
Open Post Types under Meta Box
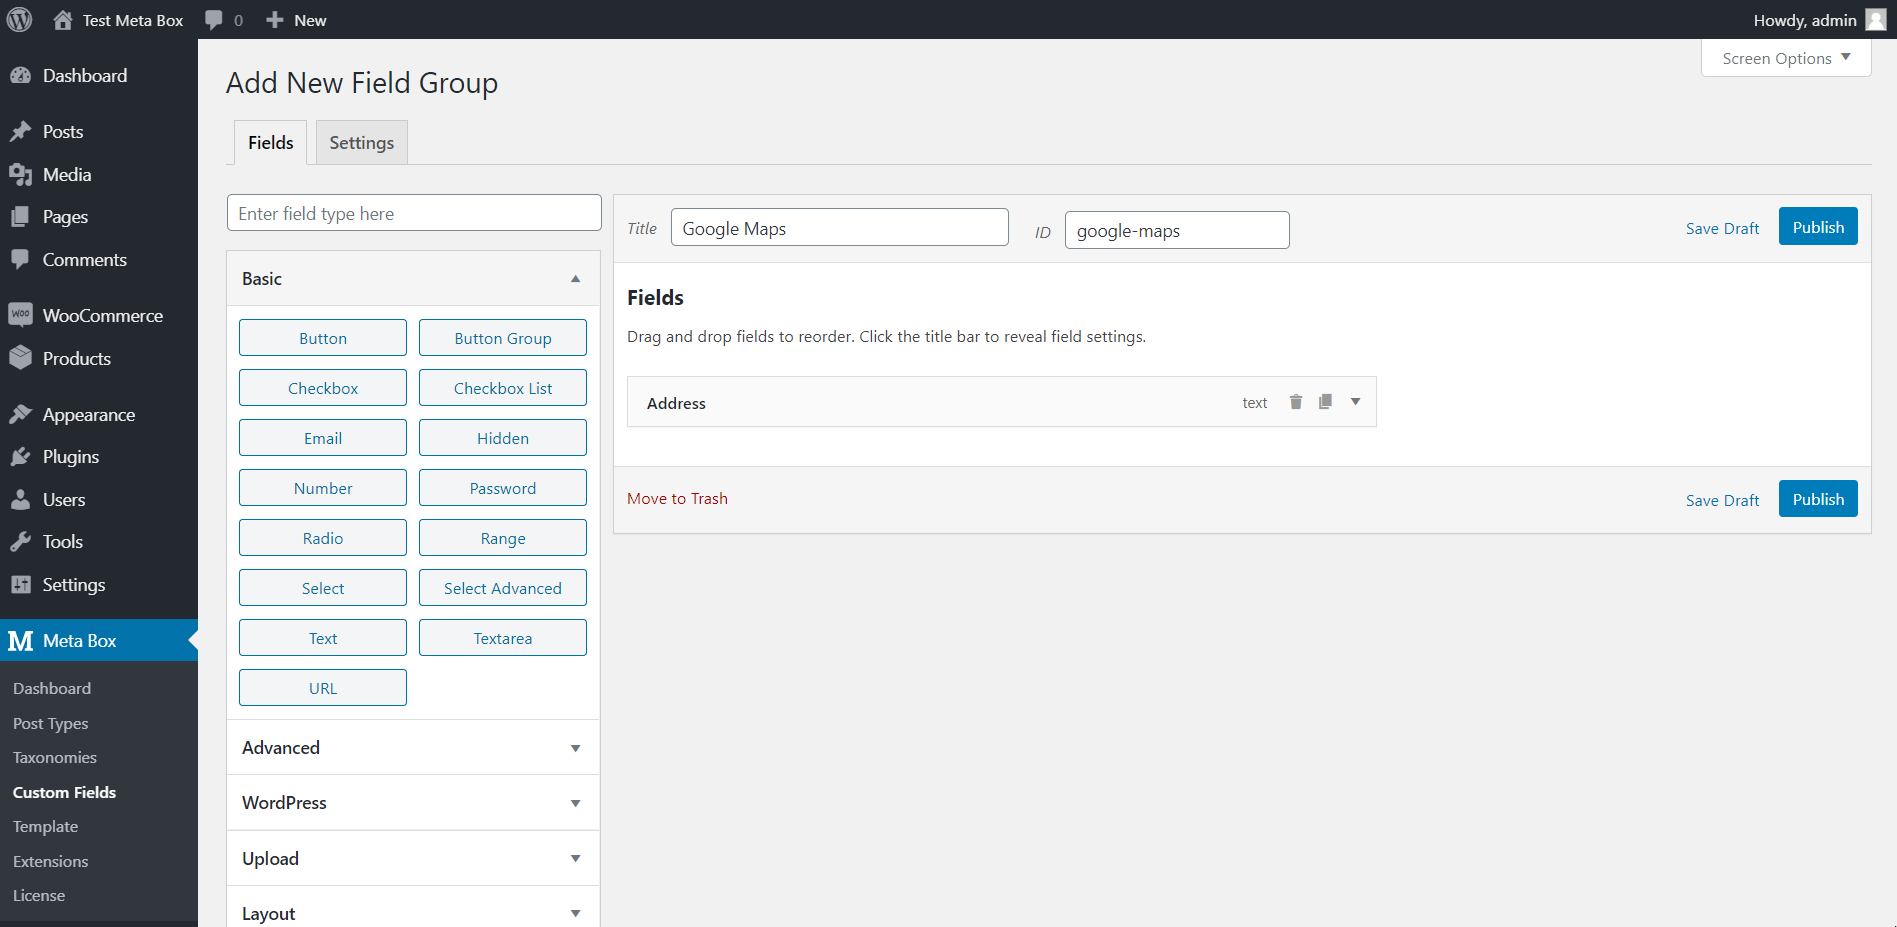(x=51, y=724)
